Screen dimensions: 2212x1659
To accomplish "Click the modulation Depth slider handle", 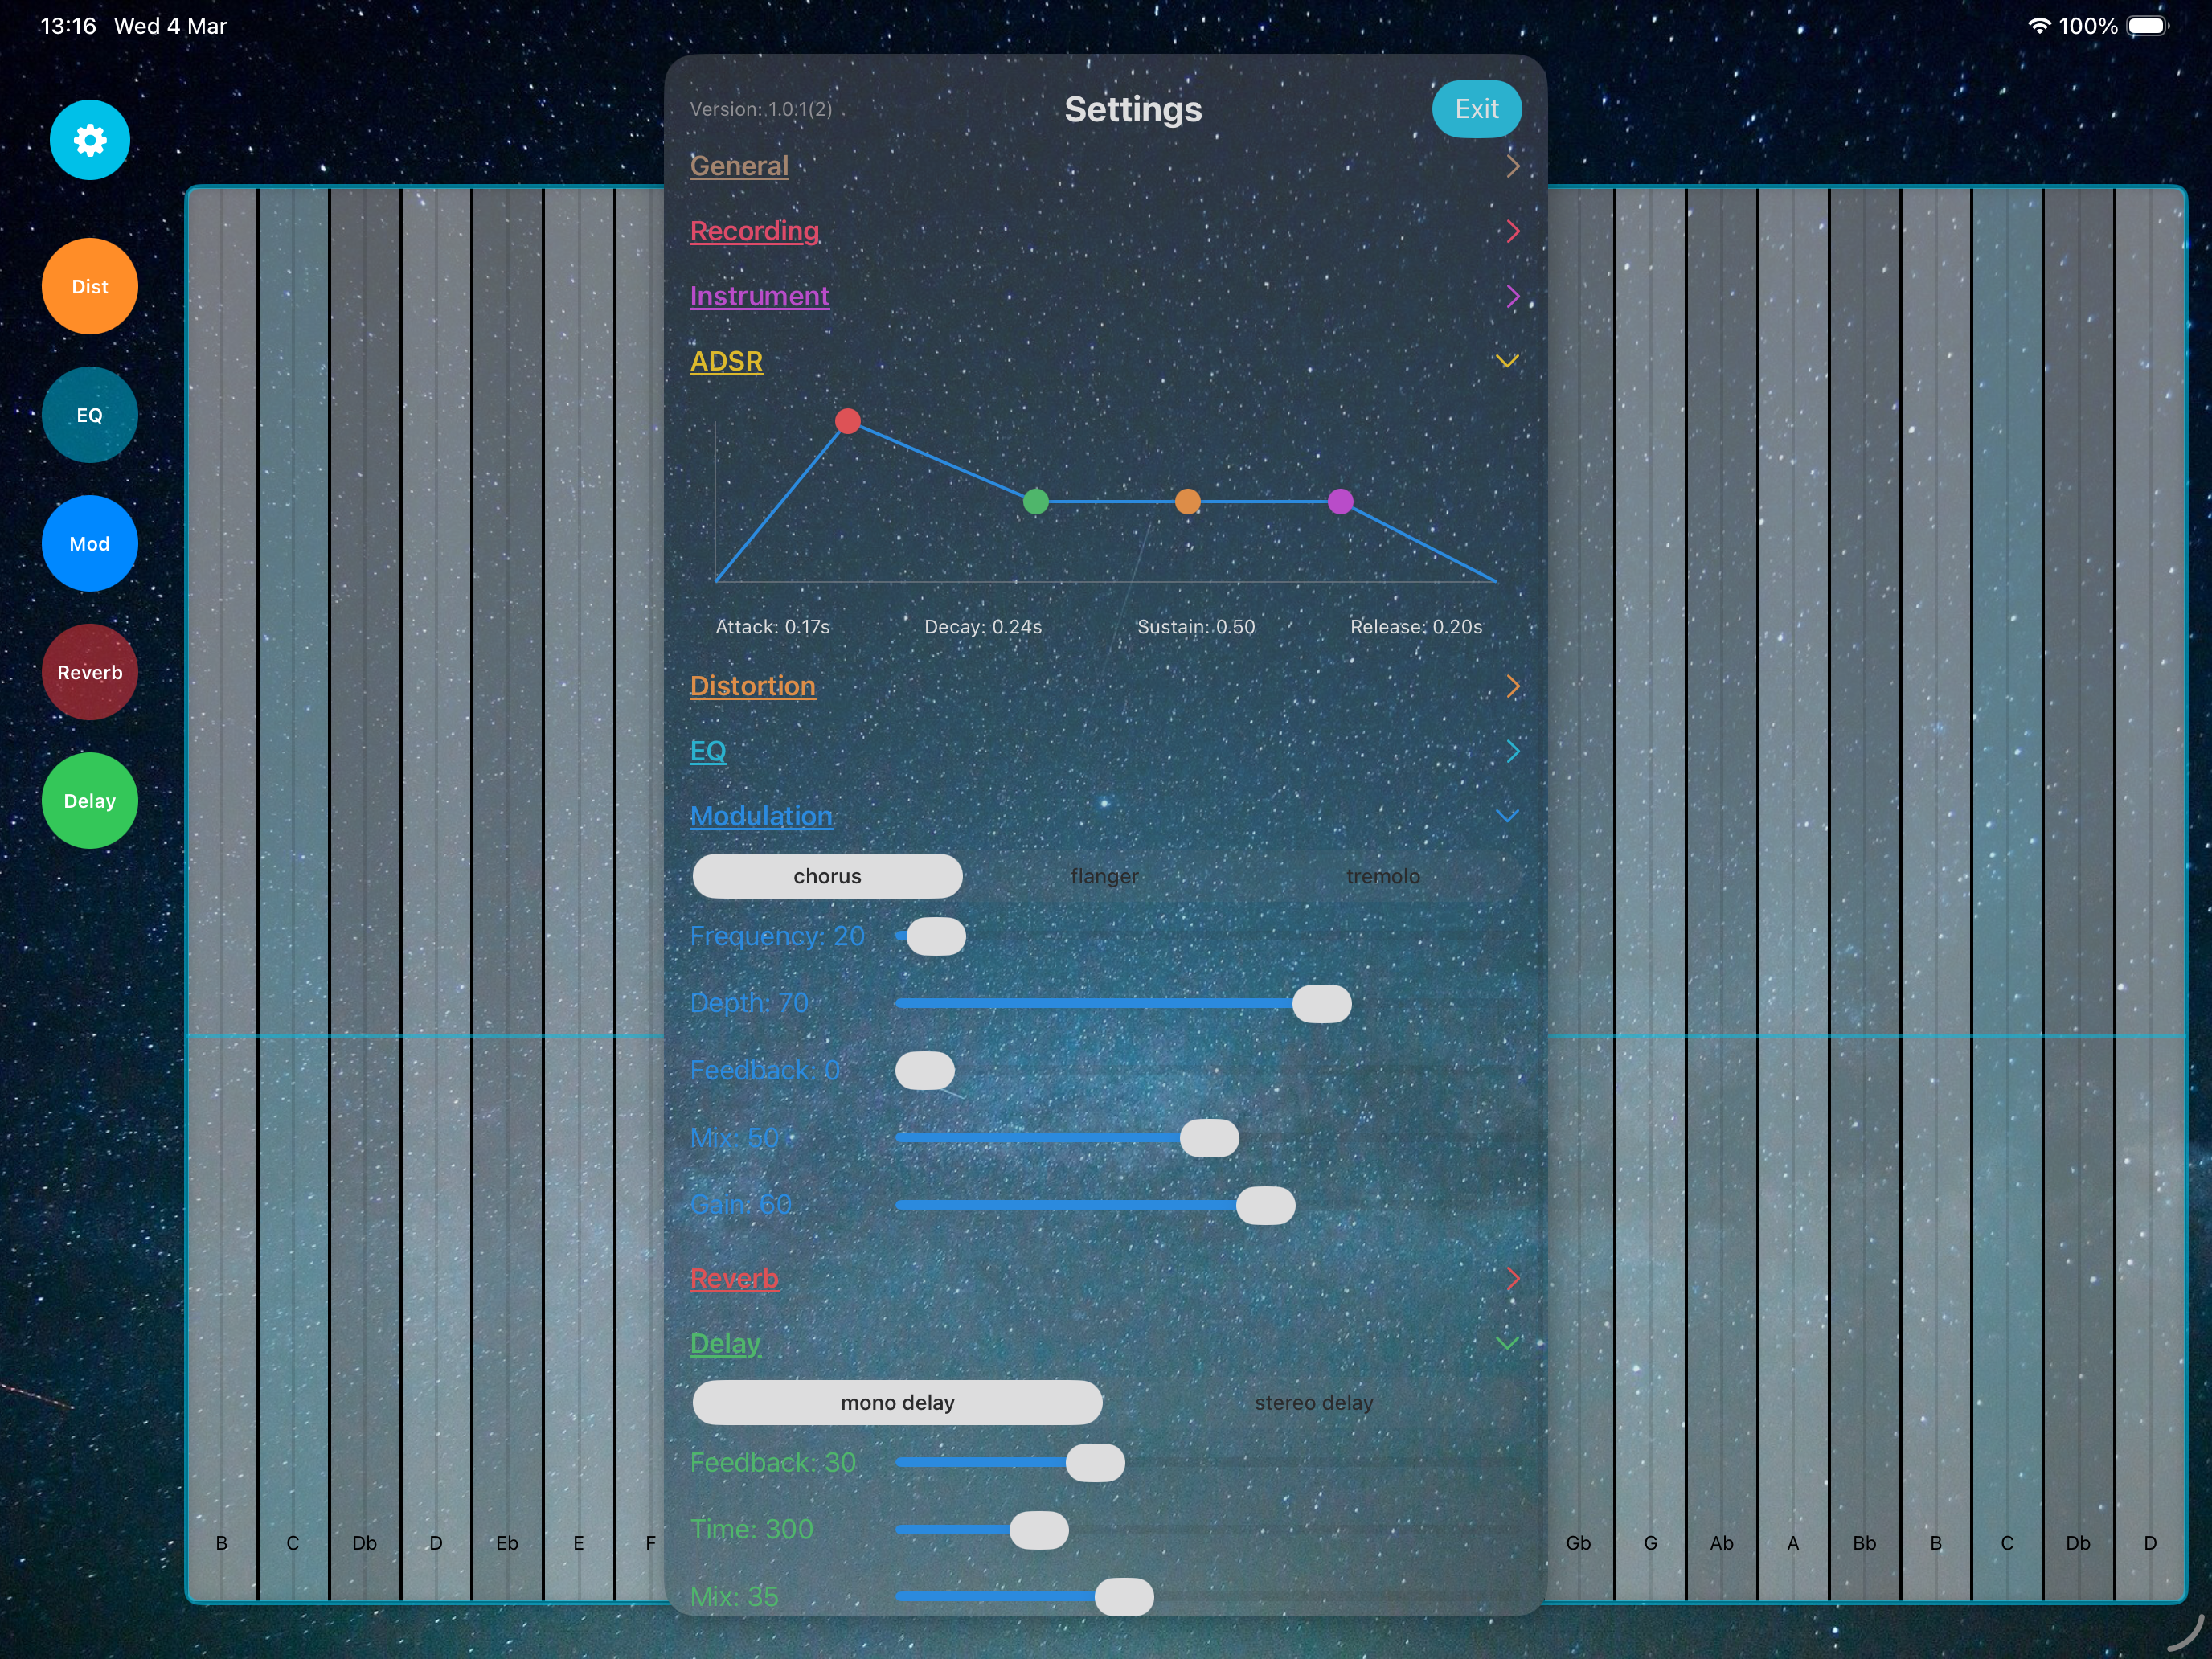I will click(1322, 1003).
